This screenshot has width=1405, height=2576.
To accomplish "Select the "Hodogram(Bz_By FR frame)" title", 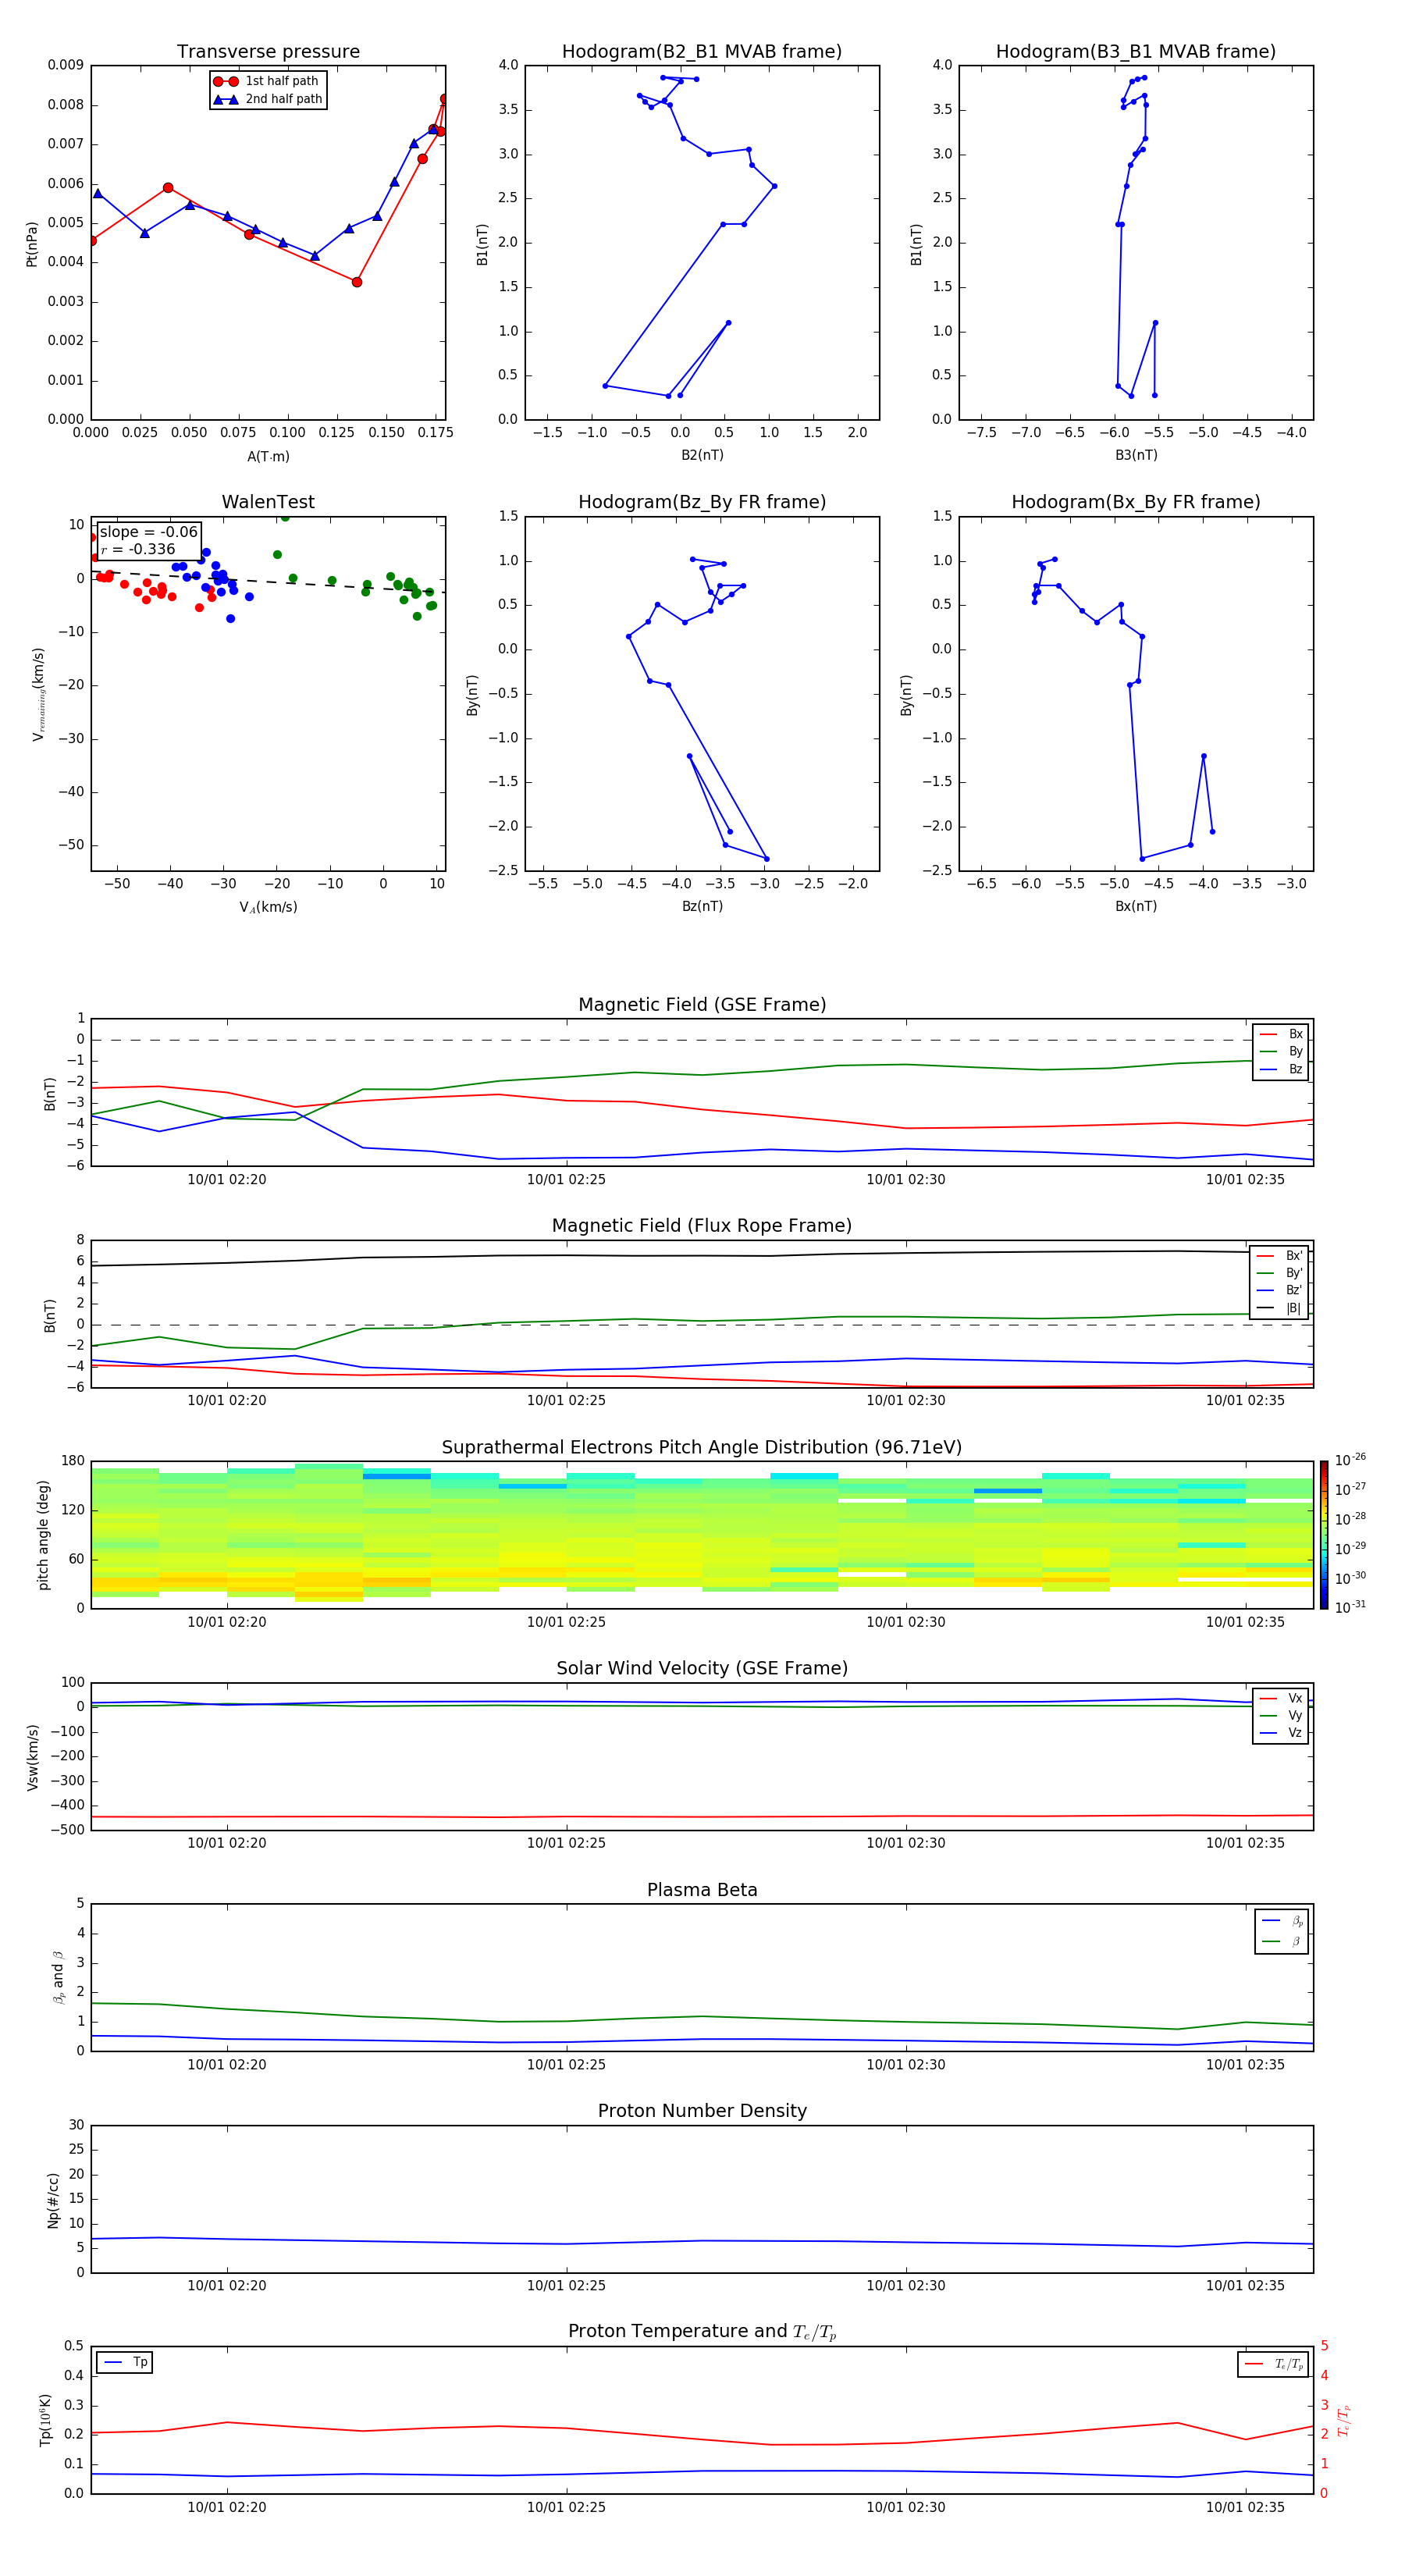I will click(702, 502).
